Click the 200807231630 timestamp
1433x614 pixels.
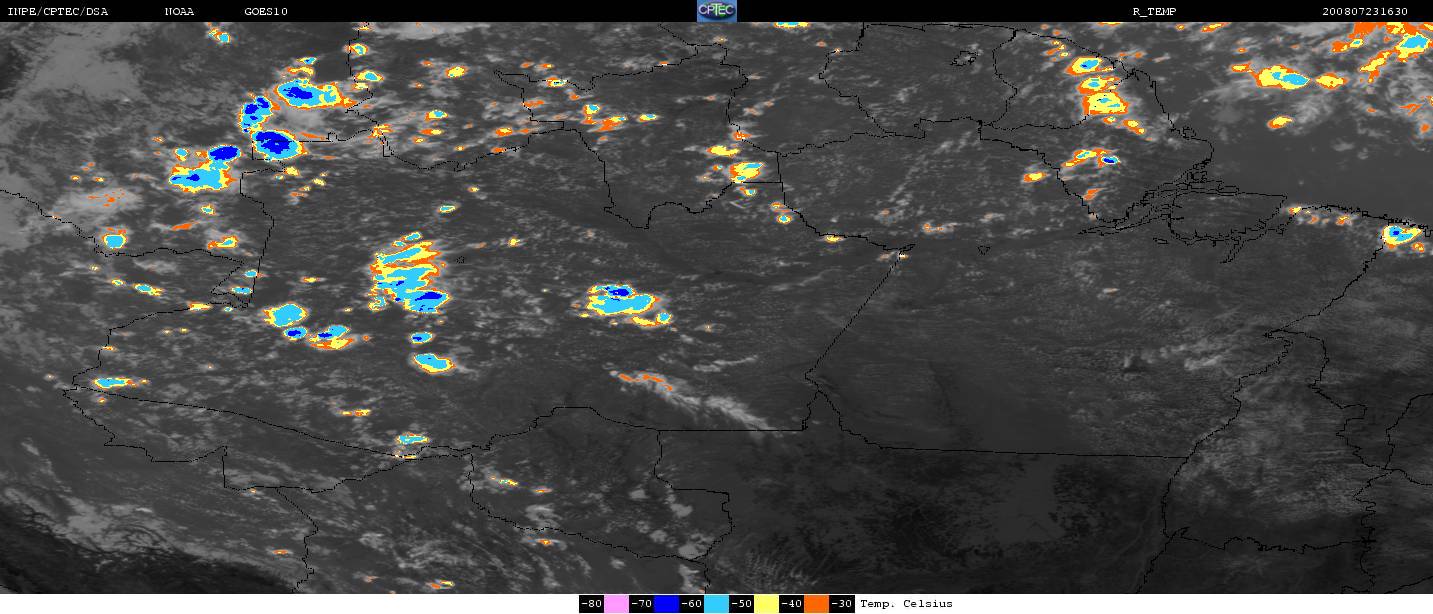(1365, 11)
